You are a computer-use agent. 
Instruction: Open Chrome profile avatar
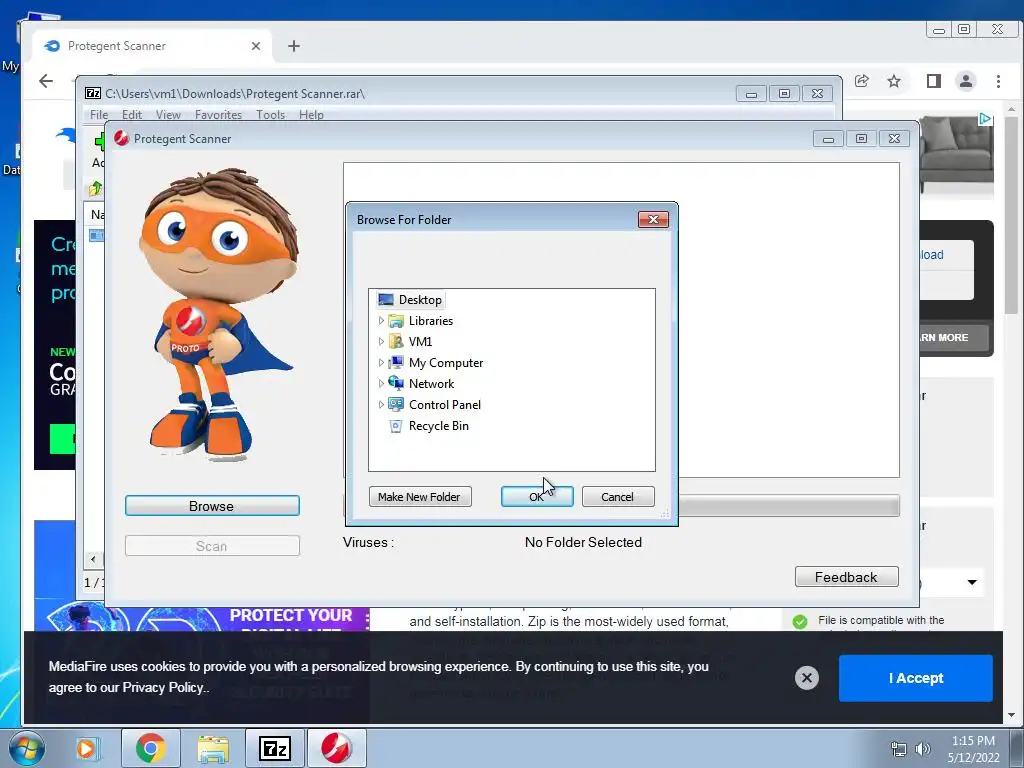pos(966,81)
